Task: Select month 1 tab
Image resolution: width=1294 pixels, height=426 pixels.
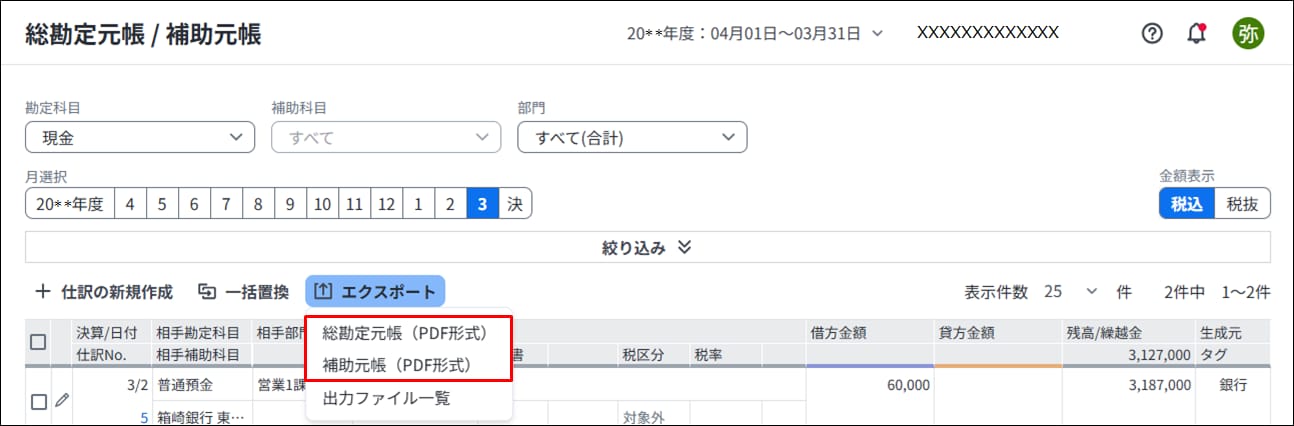Action: (x=418, y=204)
